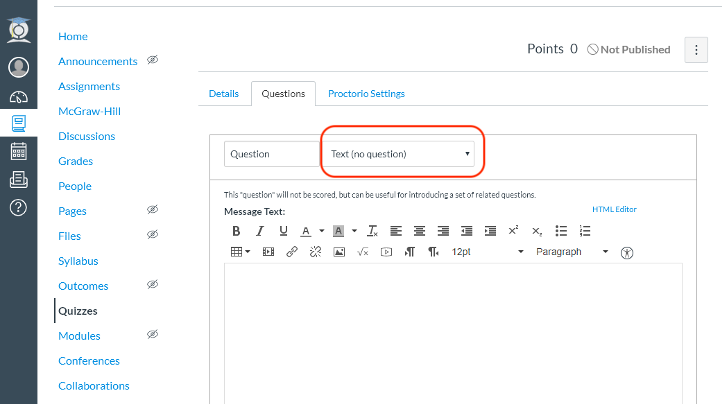722x404 pixels.
Task: Click the embed image icon
Action: click(x=339, y=252)
